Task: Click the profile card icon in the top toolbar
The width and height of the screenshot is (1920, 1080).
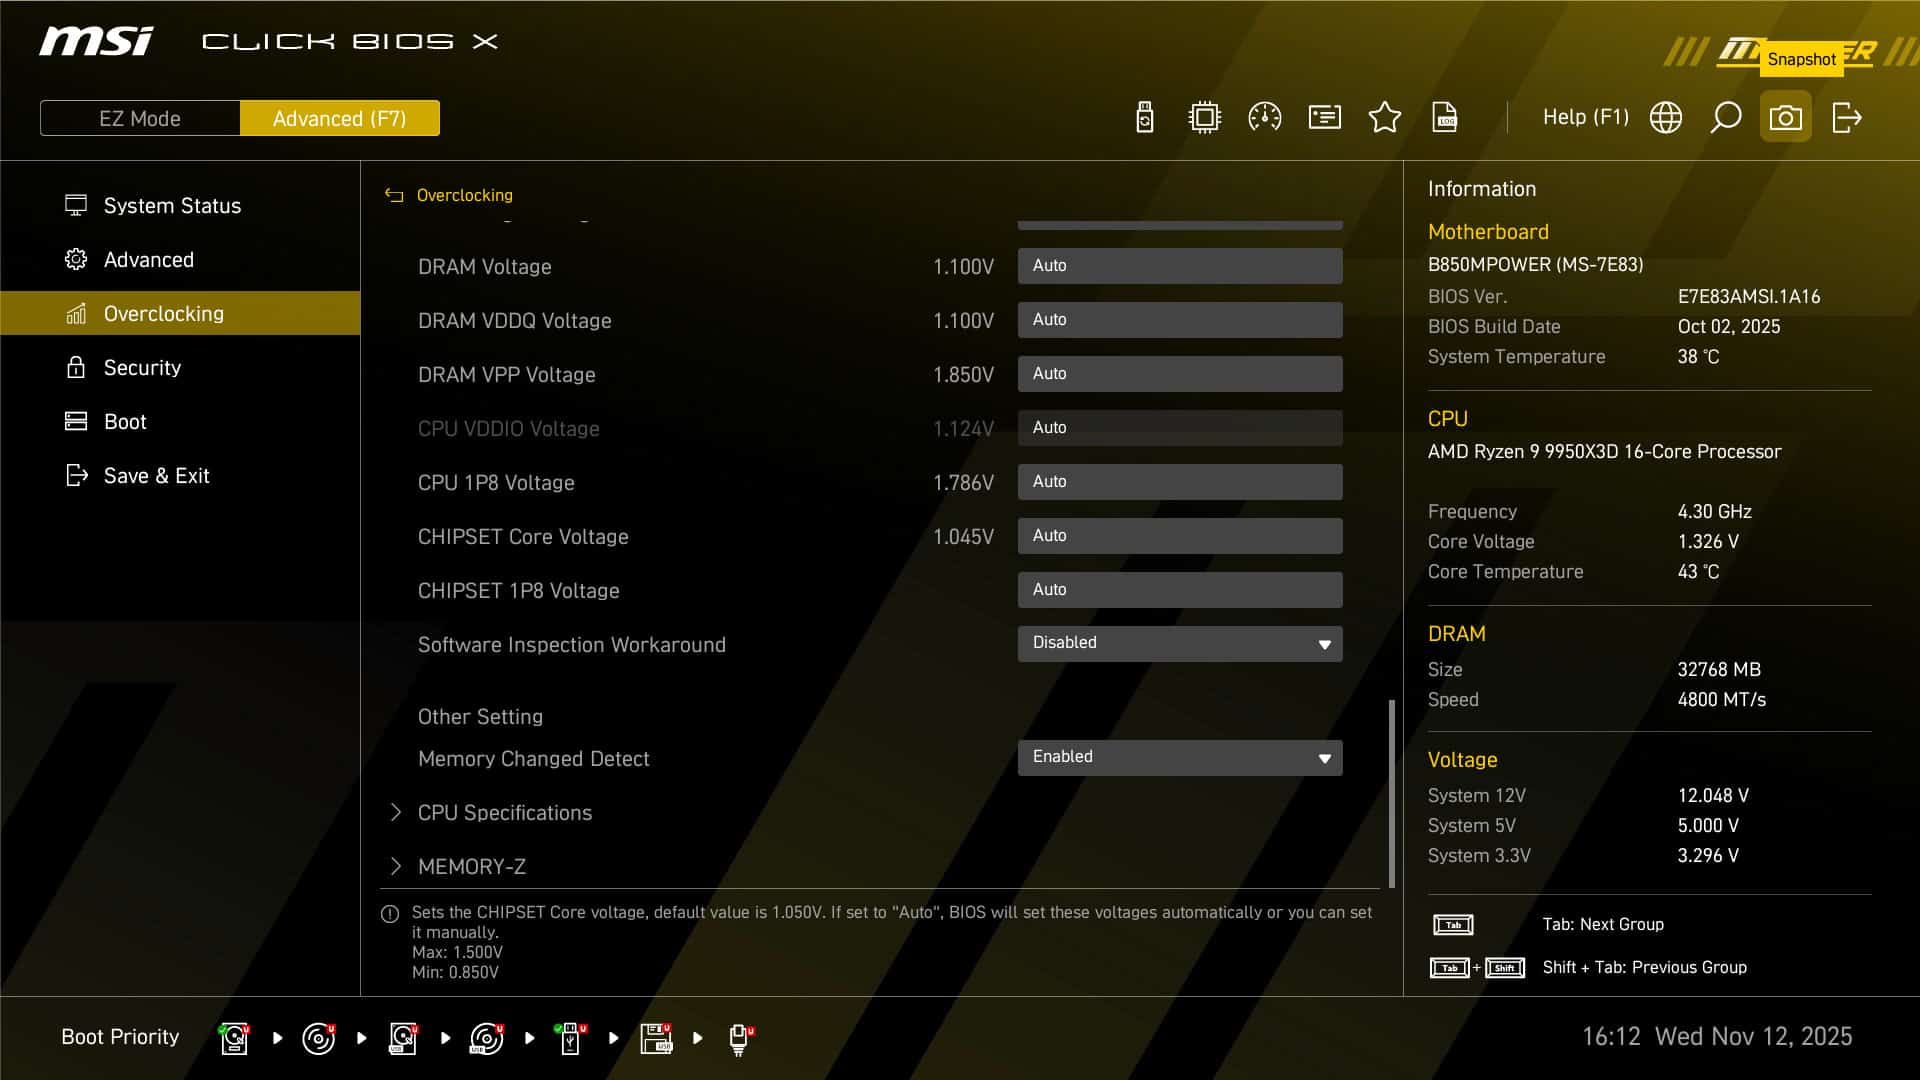Action: (x=1325, y=118)
